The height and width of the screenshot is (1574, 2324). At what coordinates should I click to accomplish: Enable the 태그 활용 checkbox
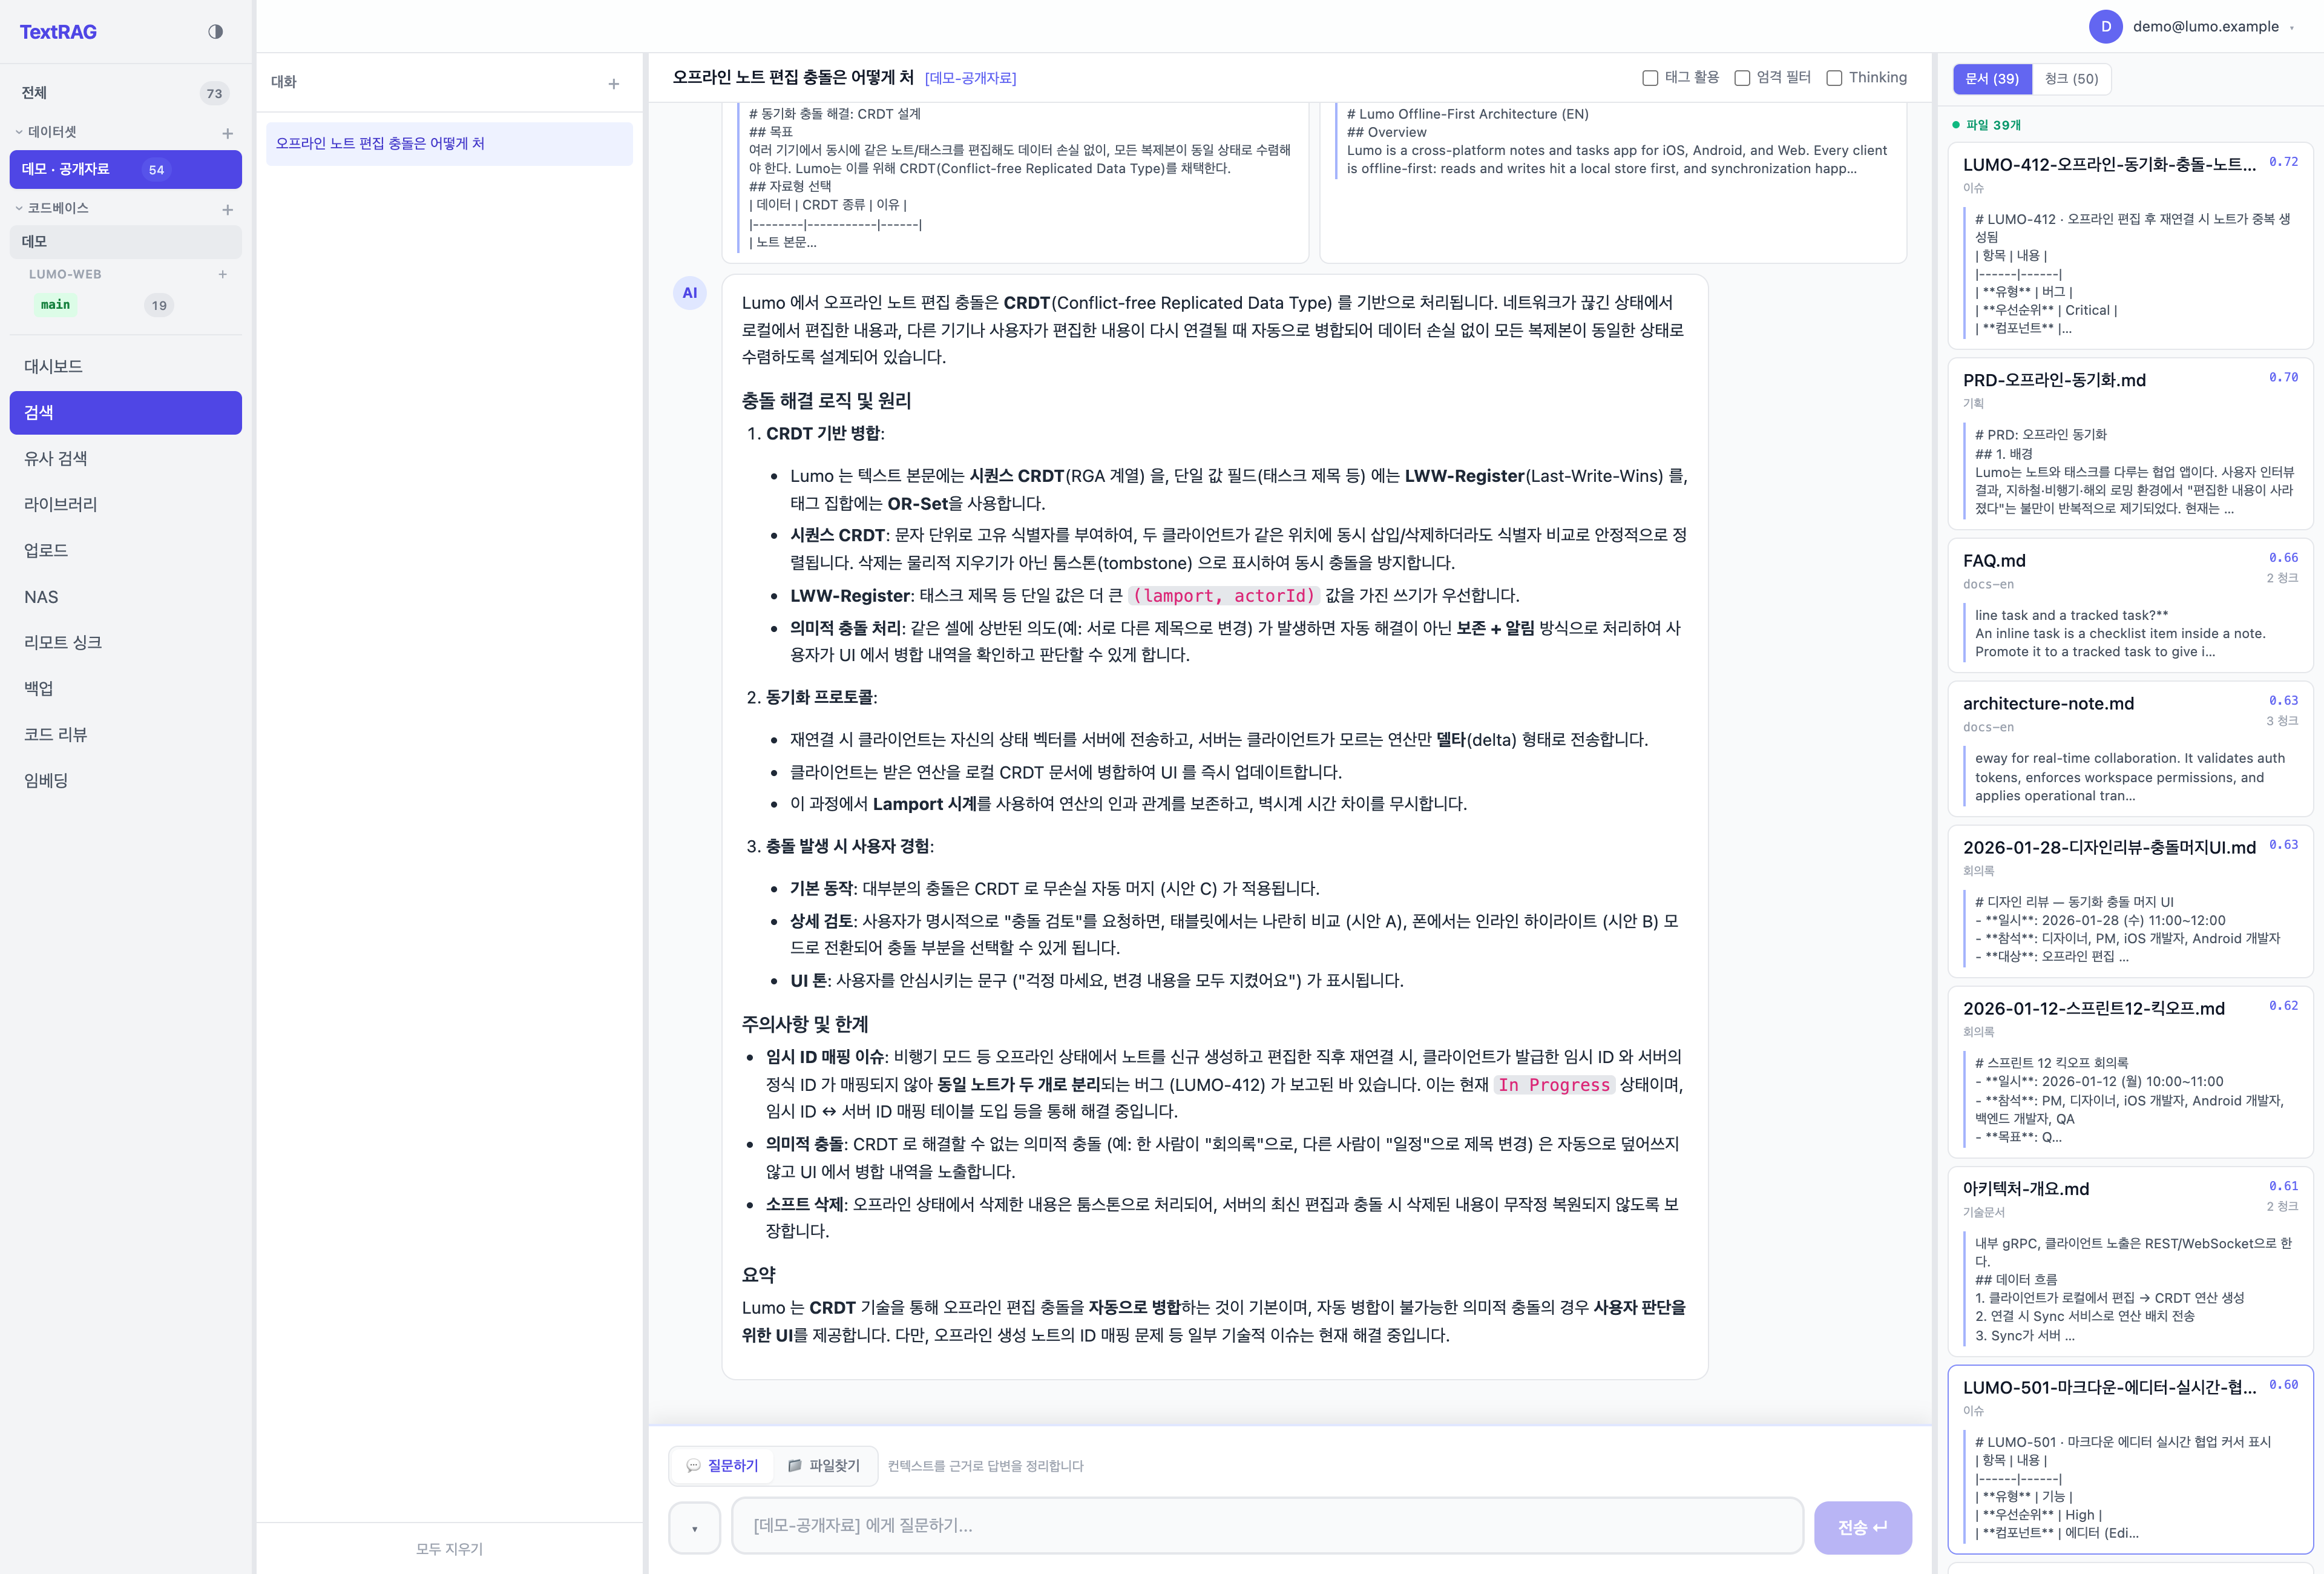click(x=1650, y=78)
